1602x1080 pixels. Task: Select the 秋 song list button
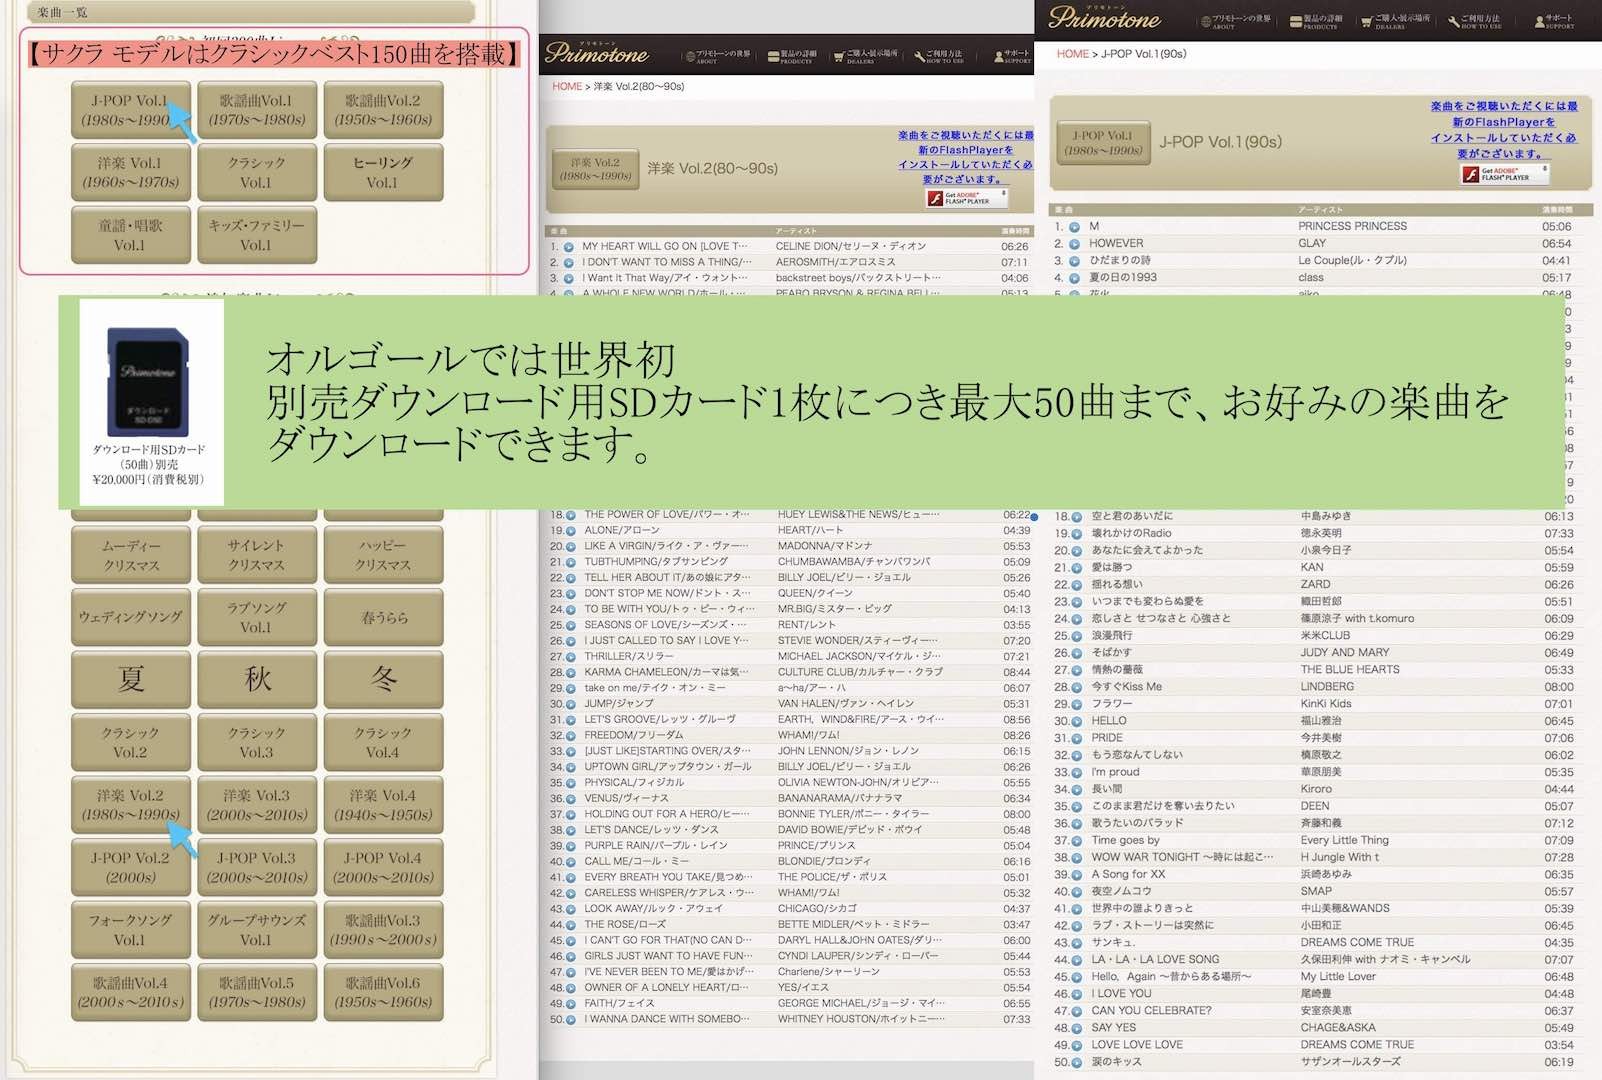tap(257, 679)
